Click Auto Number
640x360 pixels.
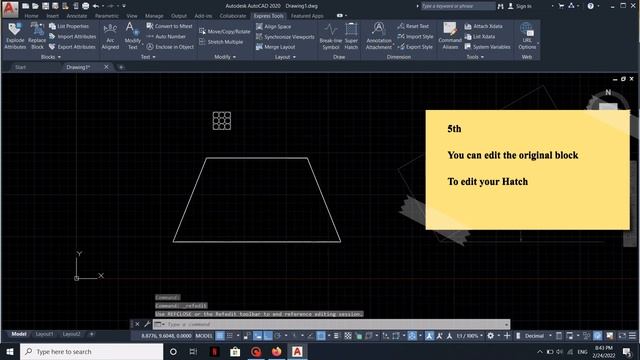pyautogui.click(x=166, y=36)
